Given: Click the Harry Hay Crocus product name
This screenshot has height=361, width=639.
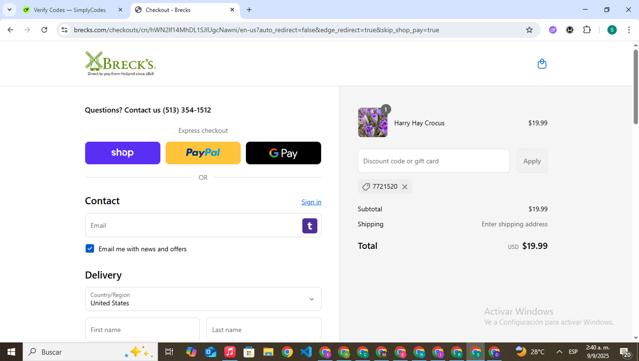Looking at the screenshot, I should [x=419, y=123].
